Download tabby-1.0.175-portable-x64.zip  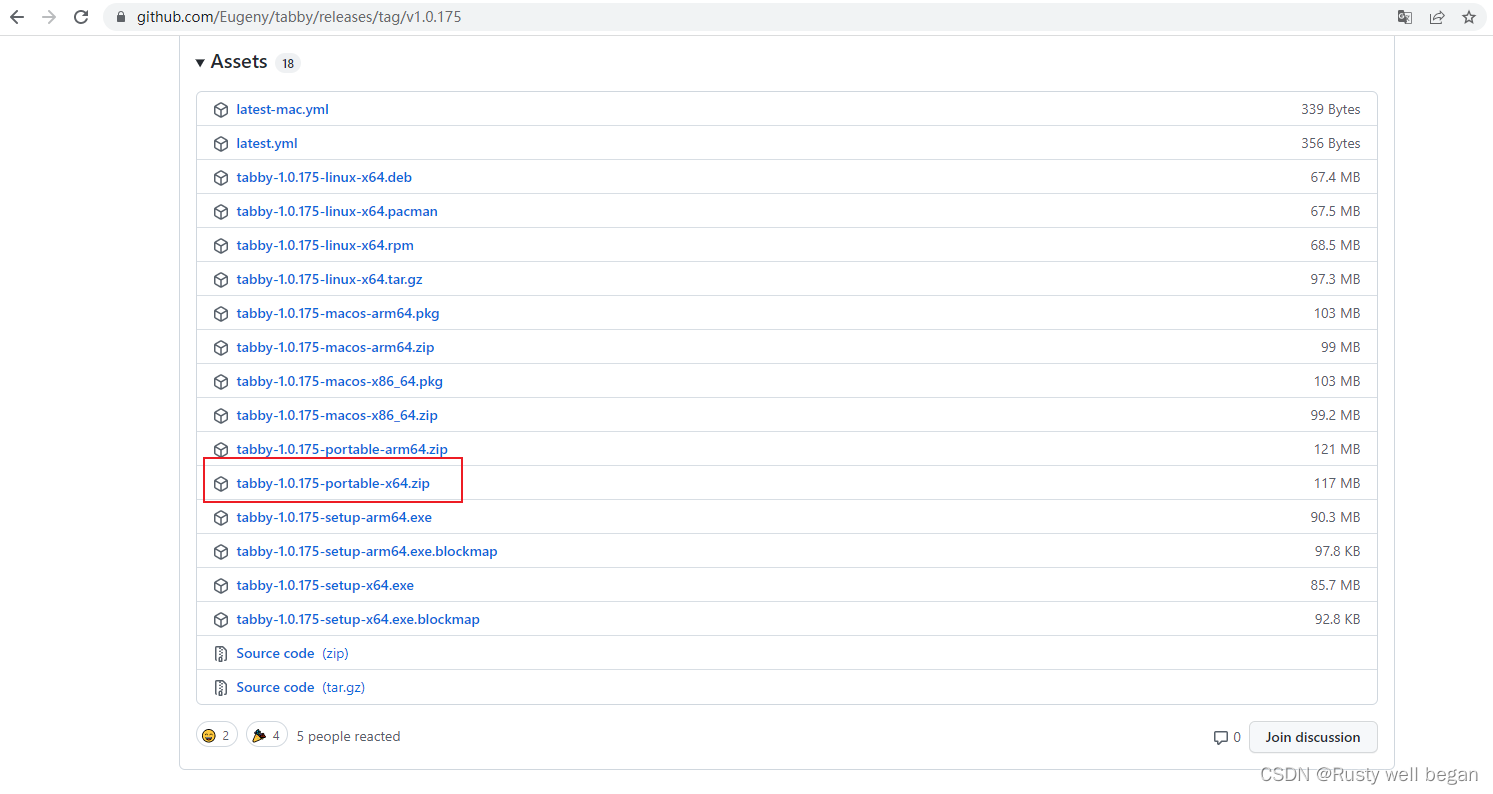click(333, 483)
